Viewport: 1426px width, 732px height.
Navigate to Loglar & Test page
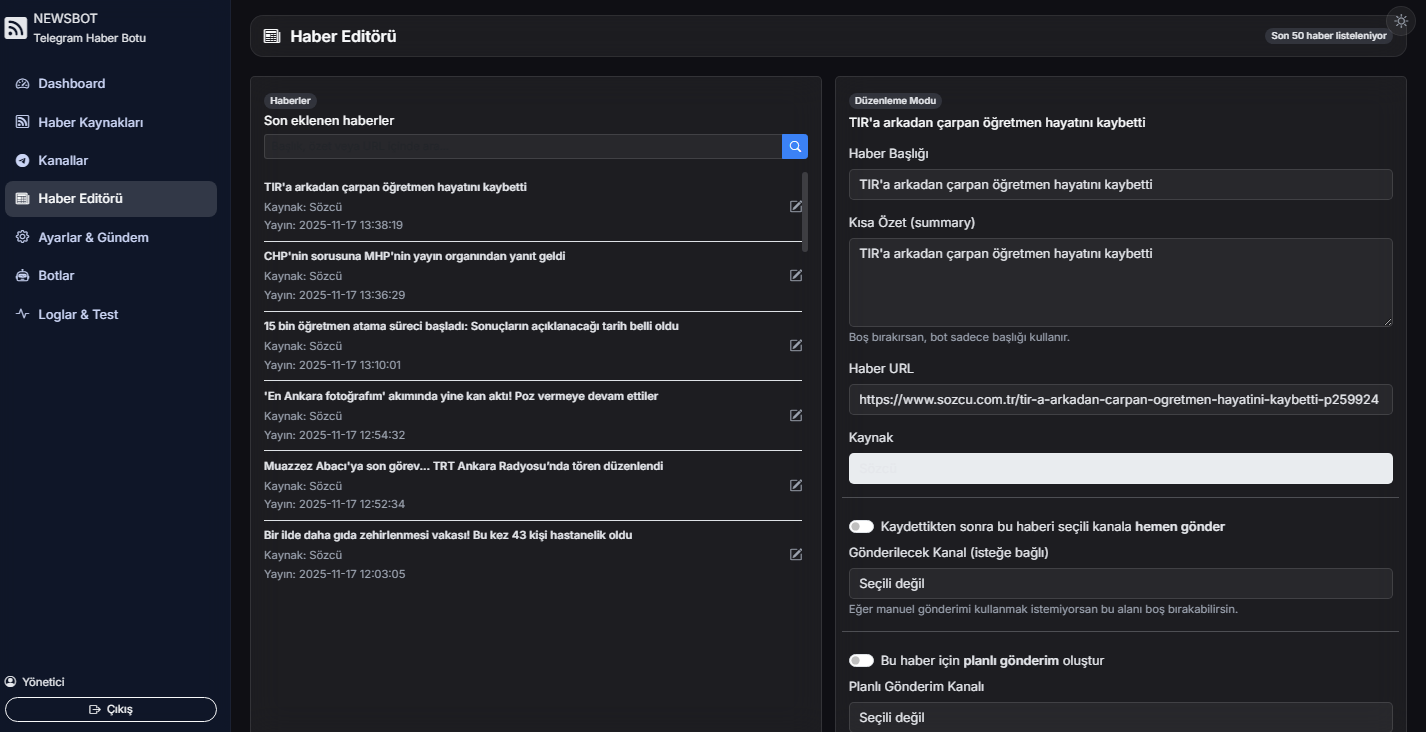[x=78, y=314]
